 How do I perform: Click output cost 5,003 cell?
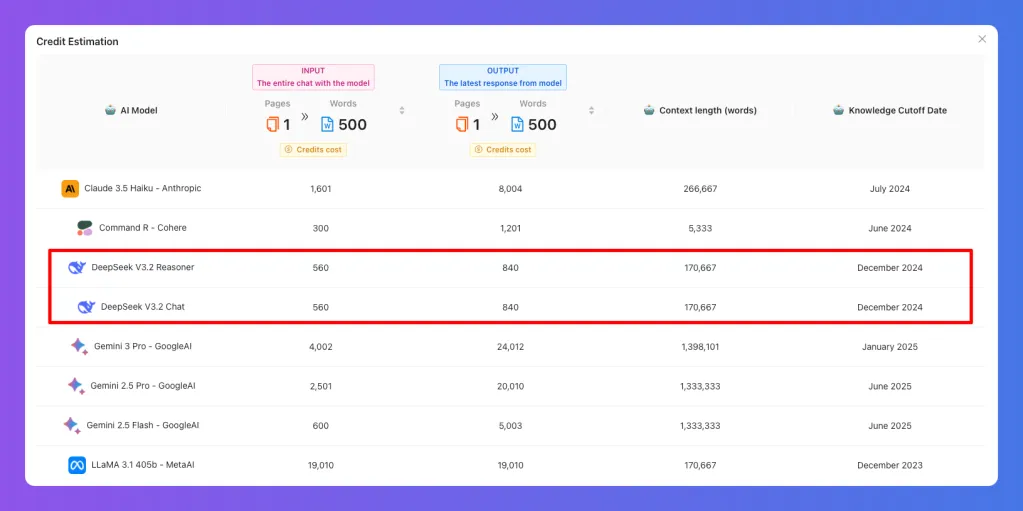click(510, 426)
